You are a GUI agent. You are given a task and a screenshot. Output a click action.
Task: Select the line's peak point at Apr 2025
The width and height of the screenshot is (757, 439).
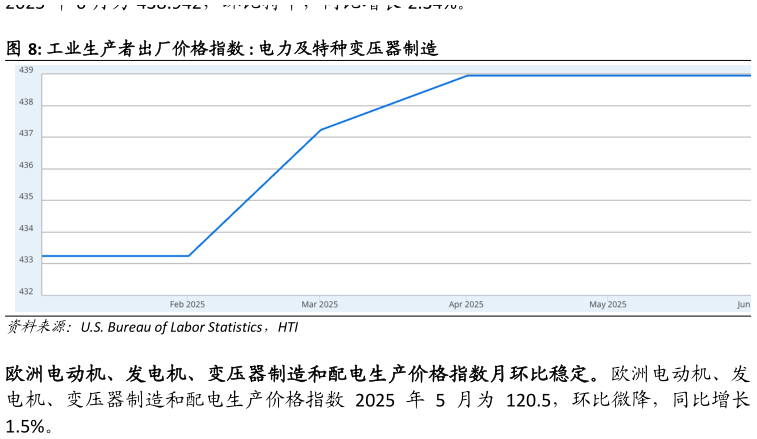point(467,75)
